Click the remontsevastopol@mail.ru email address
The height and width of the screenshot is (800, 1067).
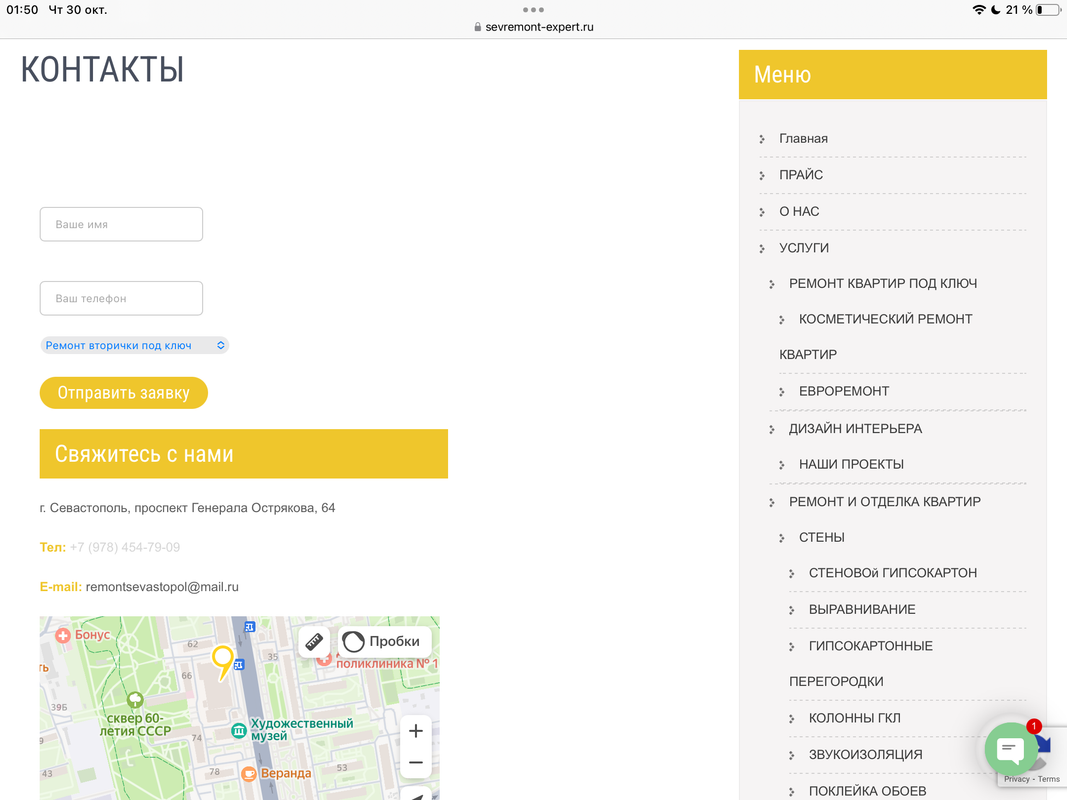(162, 586)
